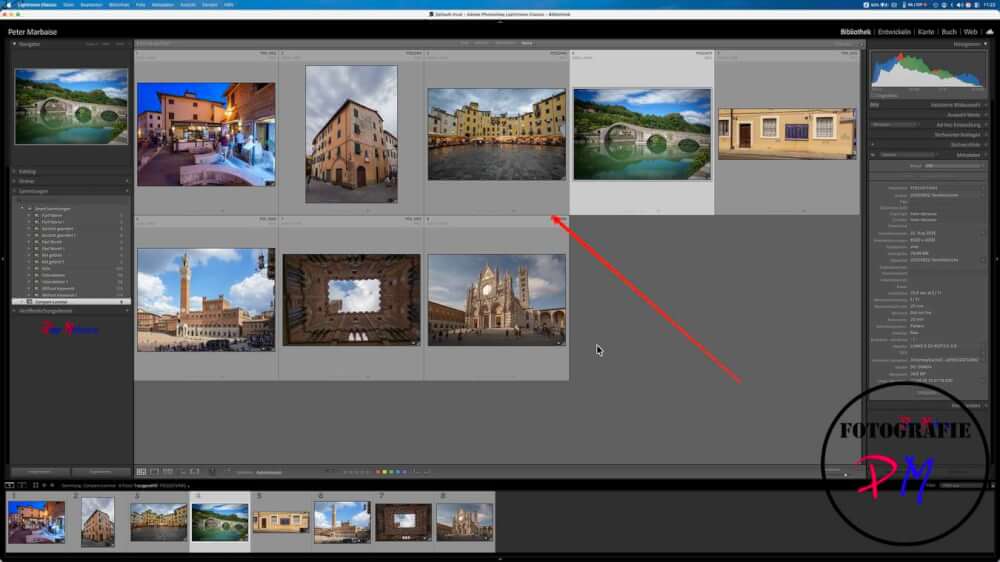Viewport: 1000px width, 562px height.
Task: Select the cathedral photo in grid
Action: pos(496,300)
